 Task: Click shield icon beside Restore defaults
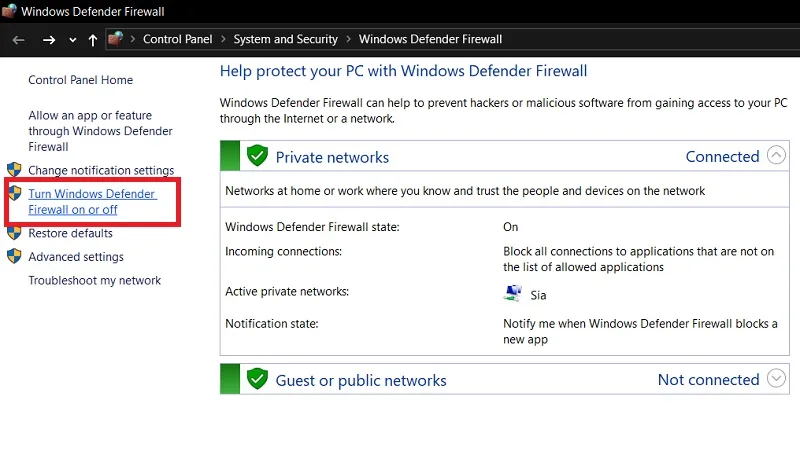pos(14,233)
